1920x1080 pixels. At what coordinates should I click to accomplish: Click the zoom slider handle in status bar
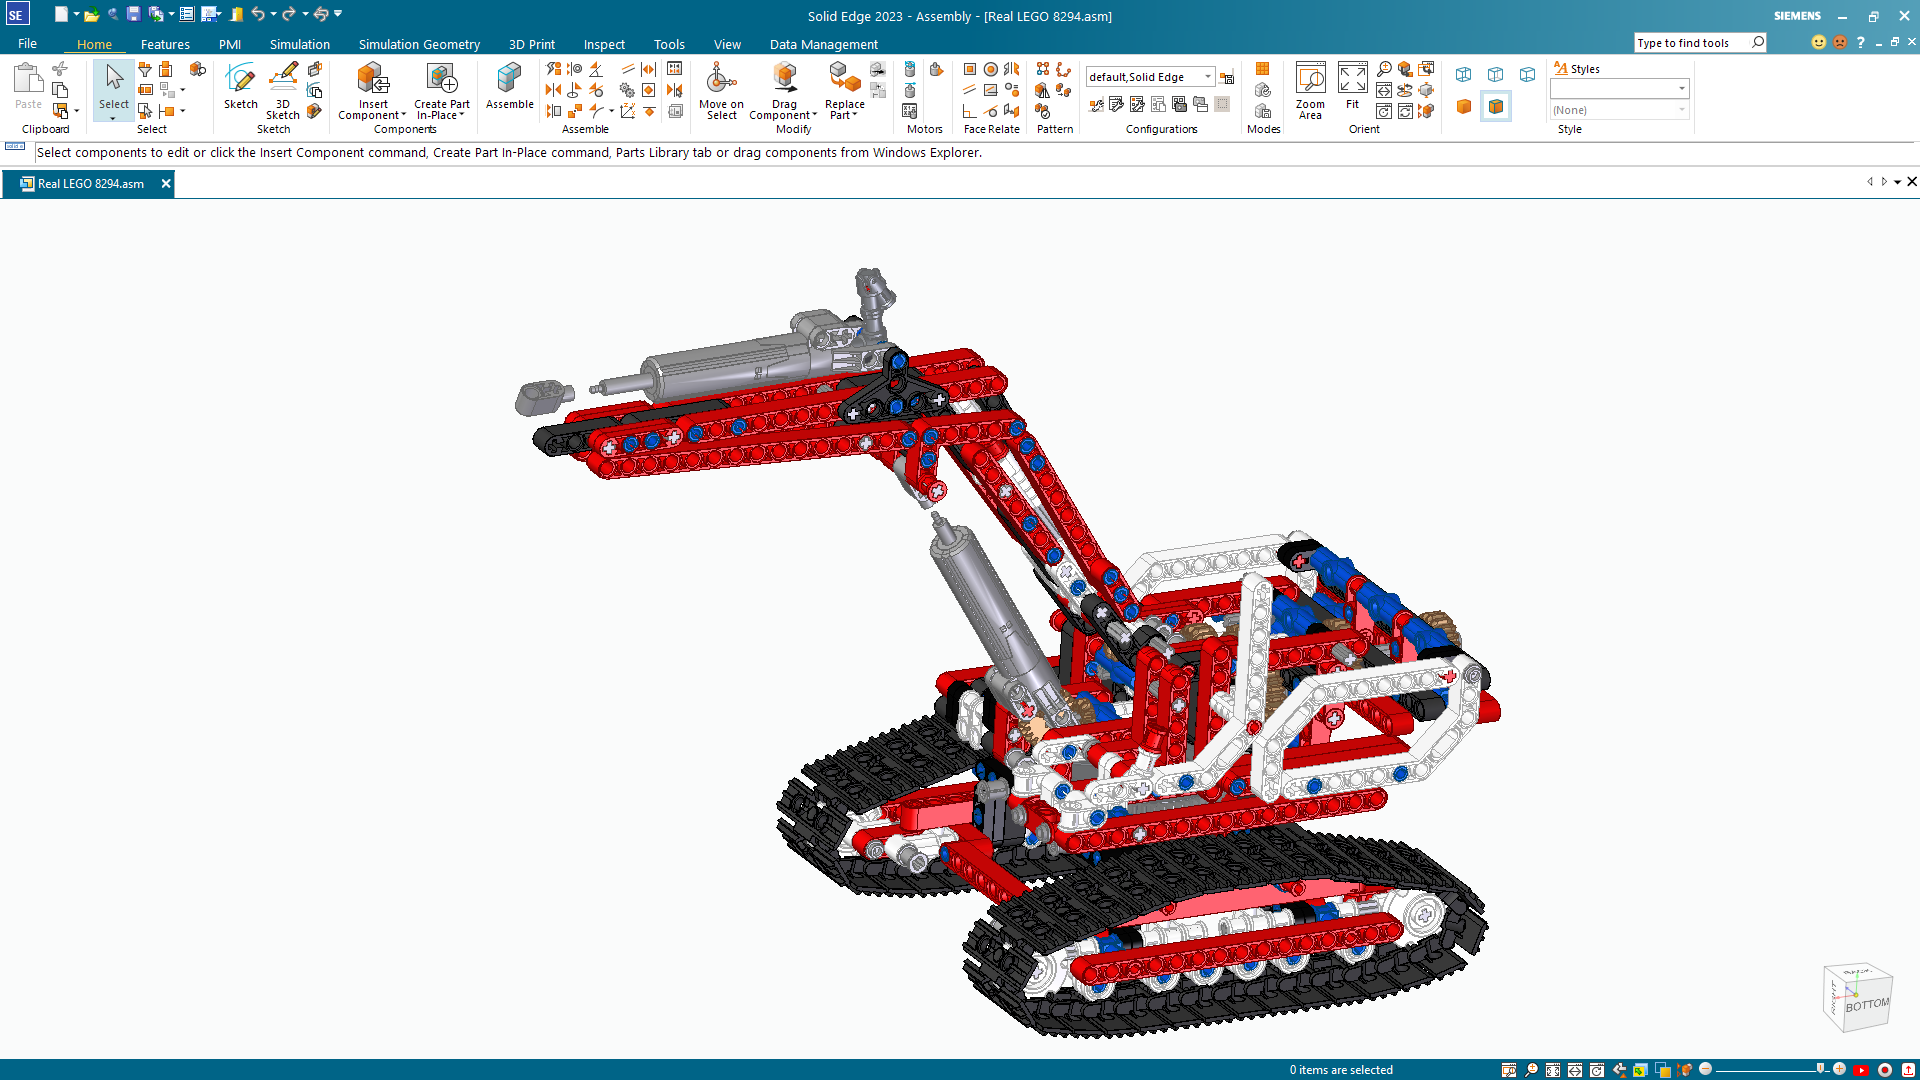(x=1821, y=1069)
